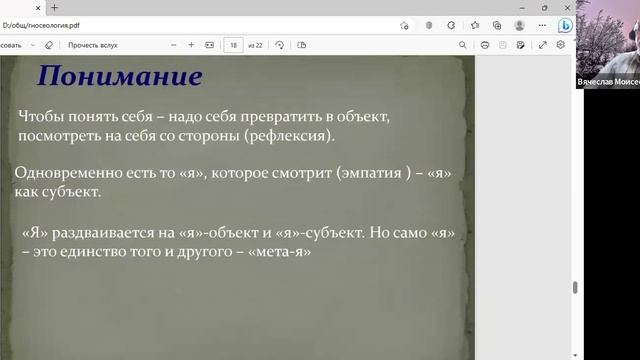Open the Collections icon
This screenshot has width=640, height=360.
pyautogui.click(x=497, y=25)
